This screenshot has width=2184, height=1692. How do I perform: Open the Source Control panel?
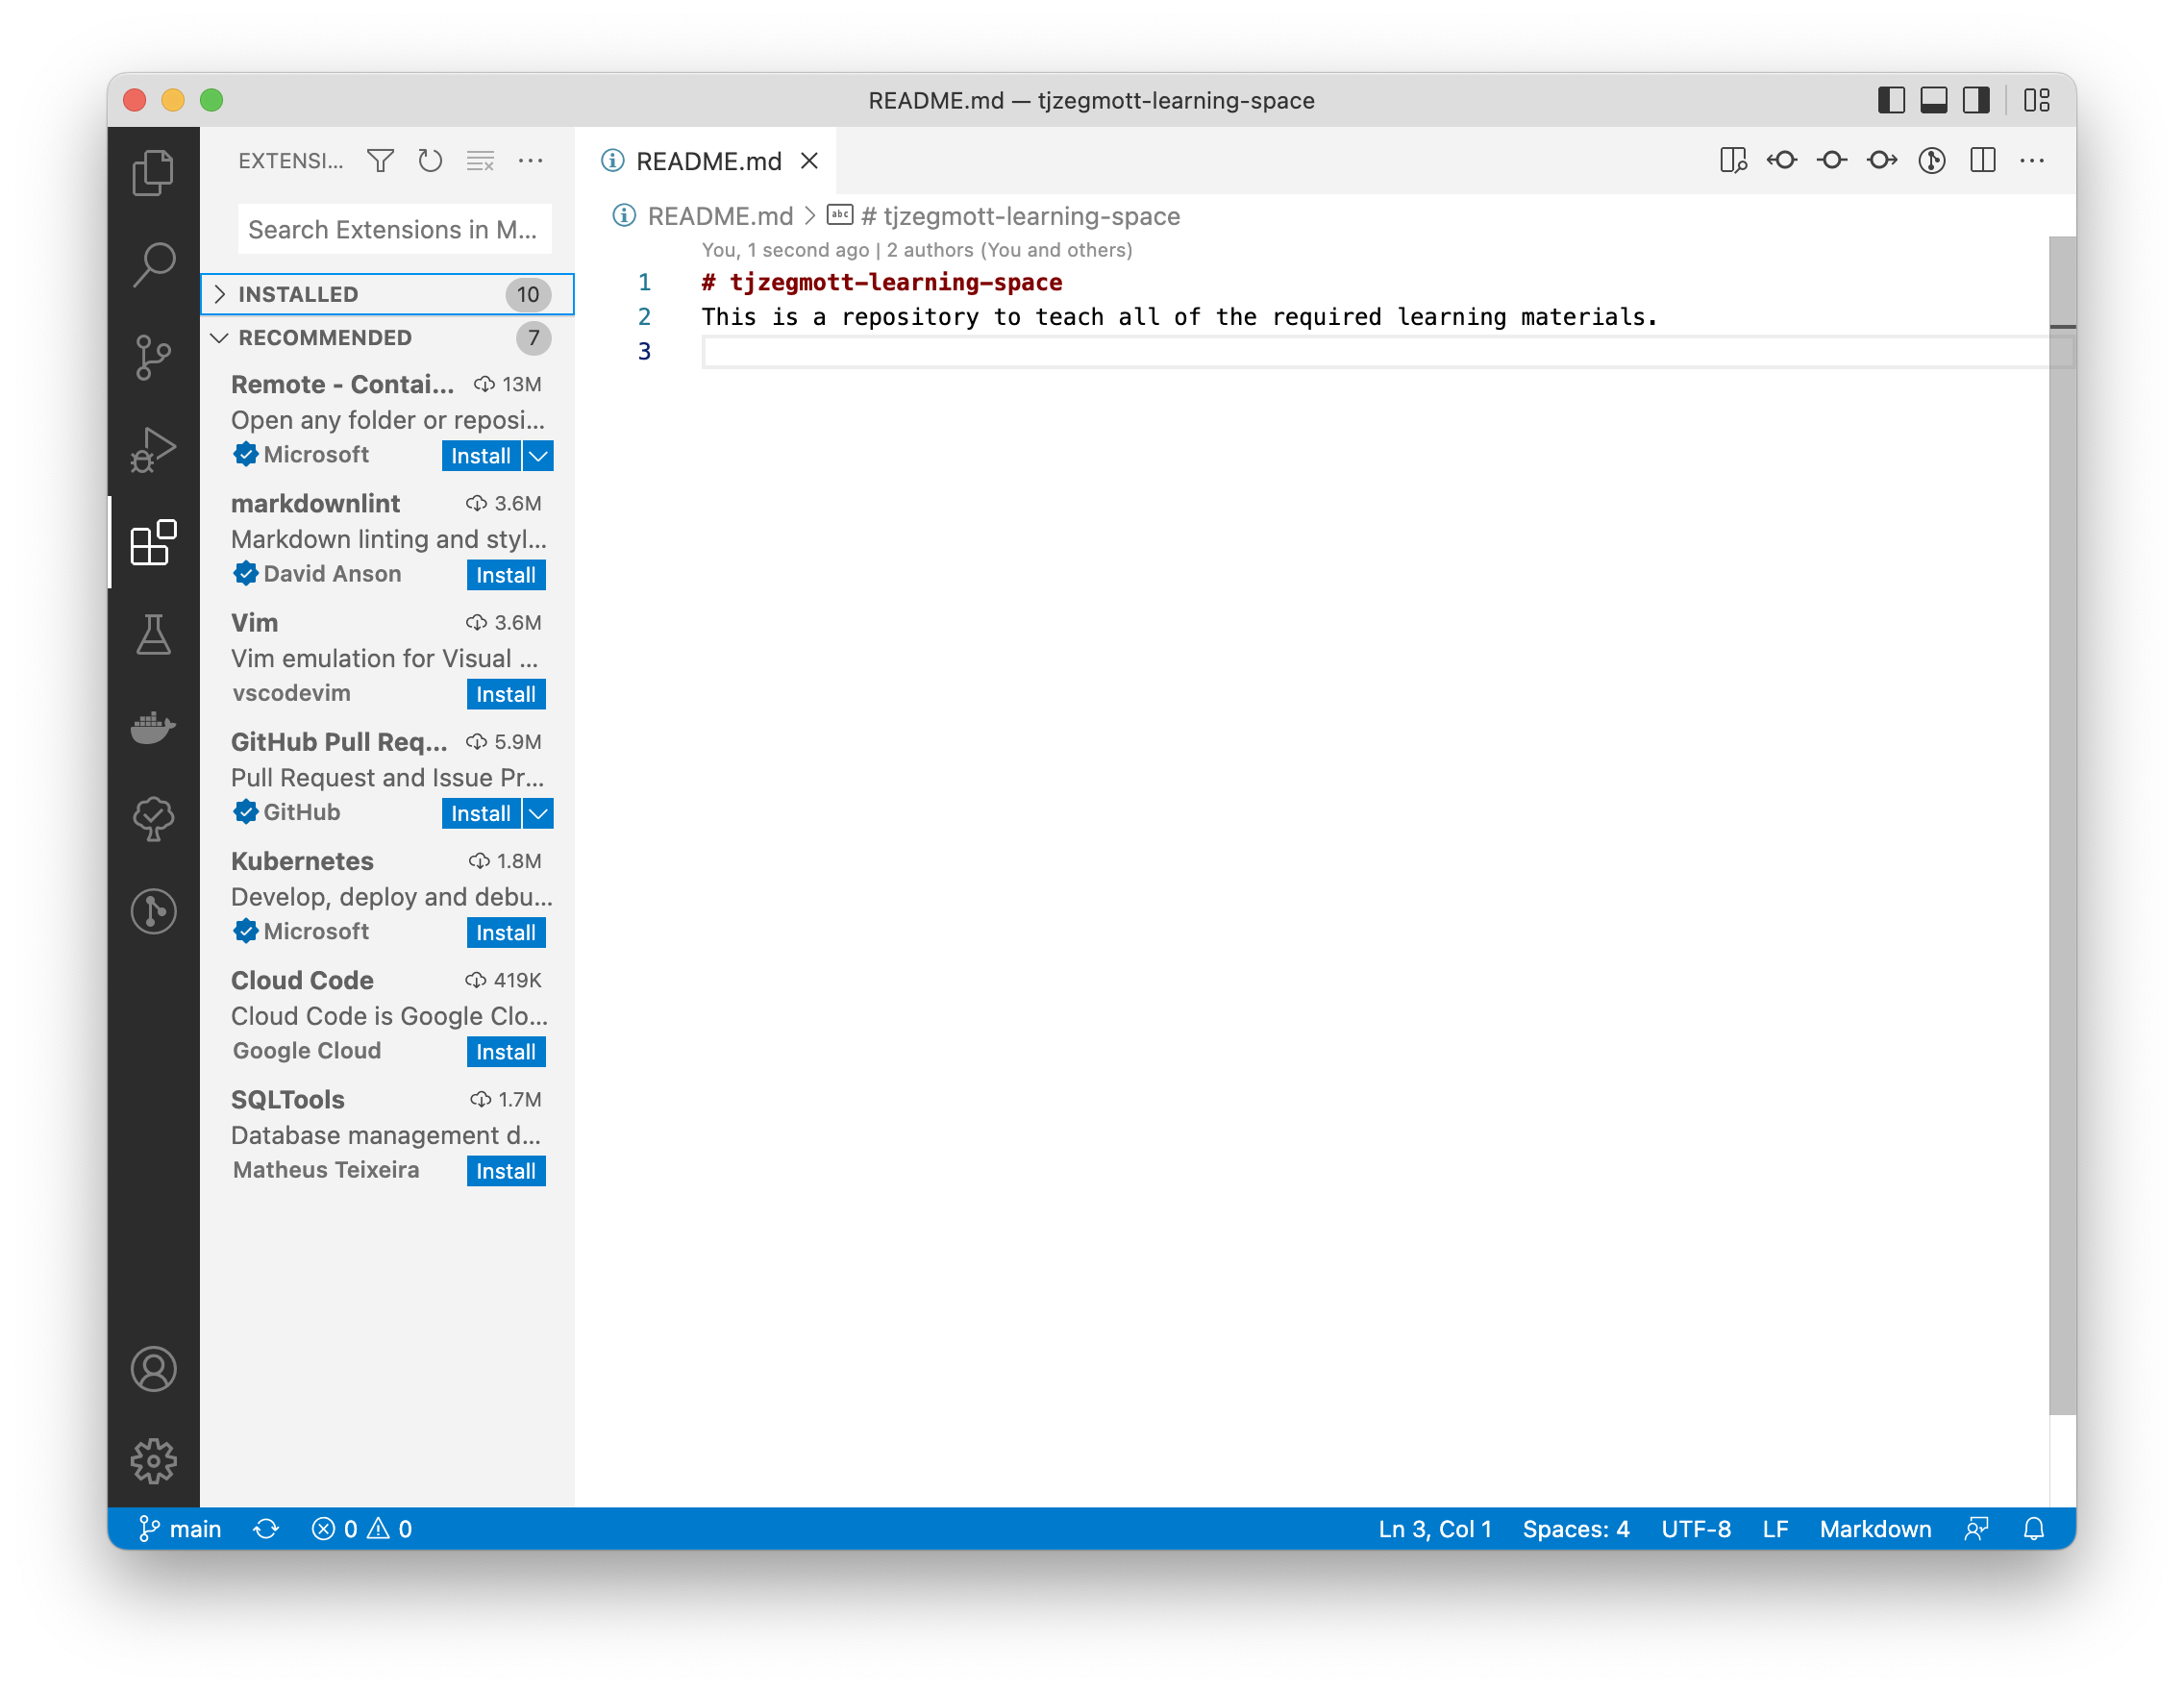pos(153,355)
